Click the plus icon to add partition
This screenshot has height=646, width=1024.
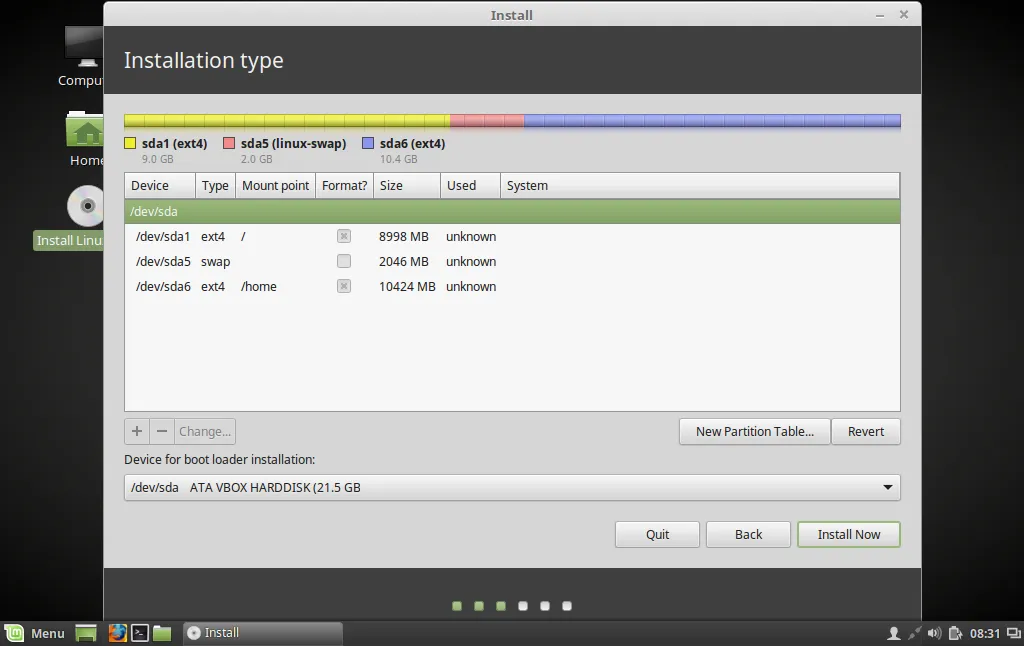pyautogui.click(x=136, y=431)
